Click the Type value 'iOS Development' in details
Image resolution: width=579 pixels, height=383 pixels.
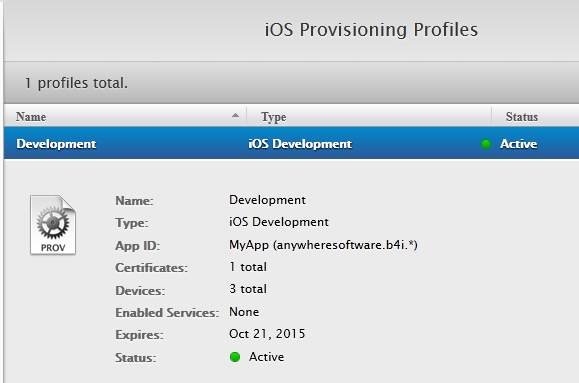tap(279, 222)
